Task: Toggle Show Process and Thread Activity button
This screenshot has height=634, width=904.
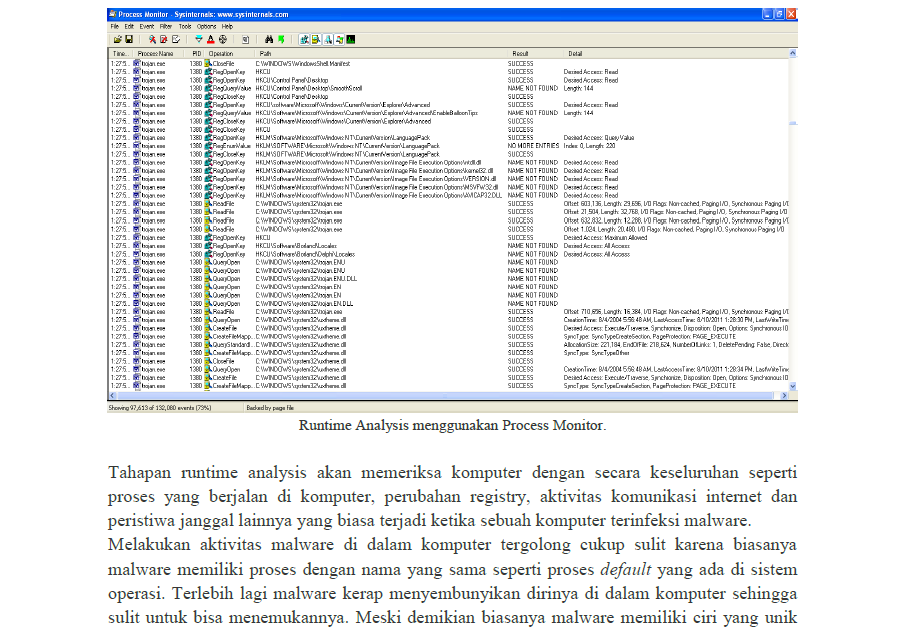Action: [x=340, y=39]
